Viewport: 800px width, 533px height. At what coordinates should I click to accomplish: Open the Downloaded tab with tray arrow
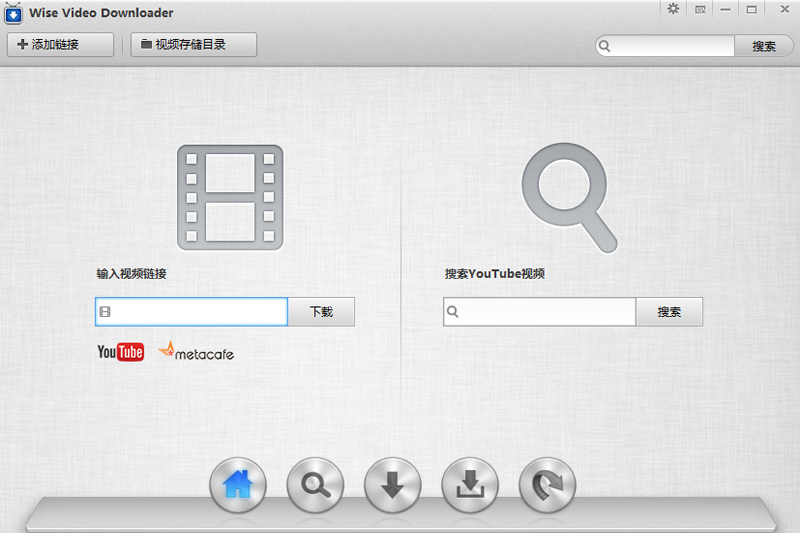point(470,485)
